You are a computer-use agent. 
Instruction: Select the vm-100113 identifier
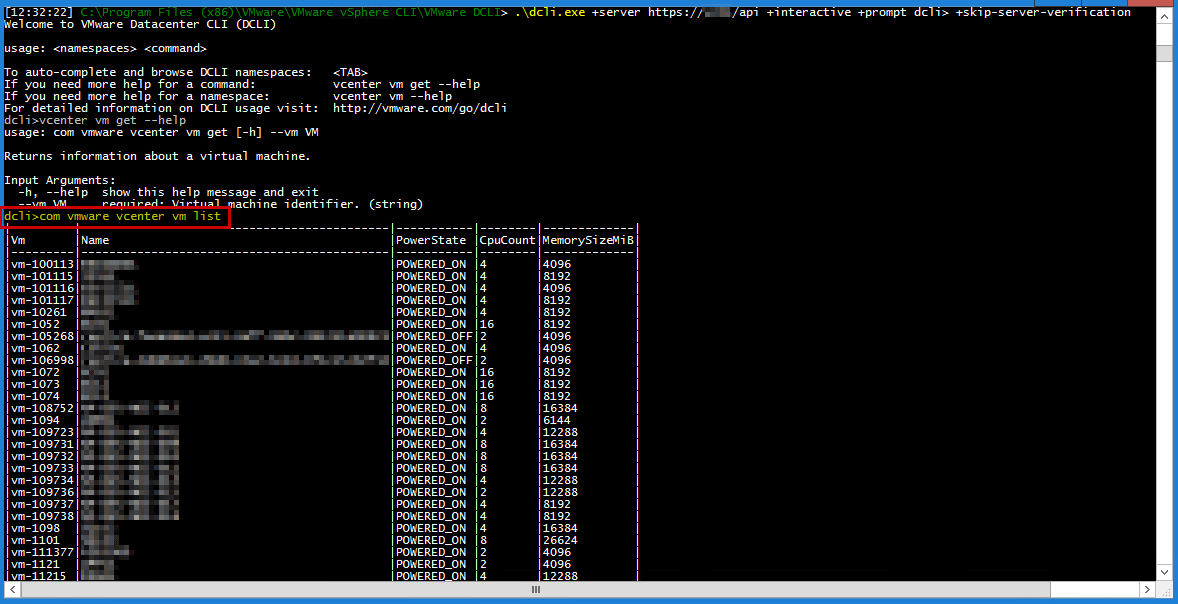[42, 264]
